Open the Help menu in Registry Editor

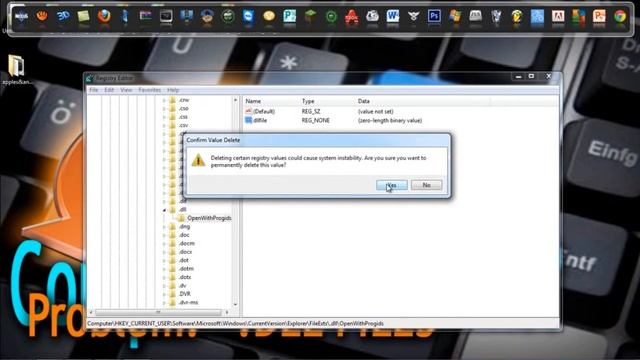(173, 90)
